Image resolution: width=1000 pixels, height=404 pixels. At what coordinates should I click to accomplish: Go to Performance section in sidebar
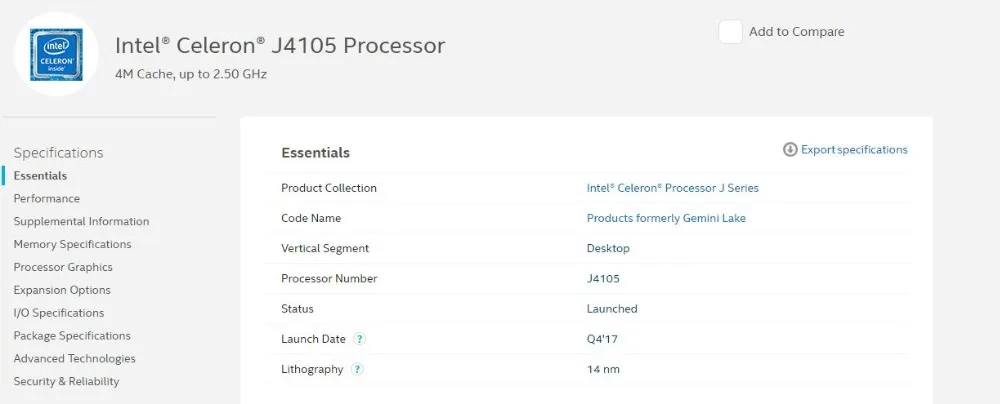pyautogui.click(x=47, y=199)
